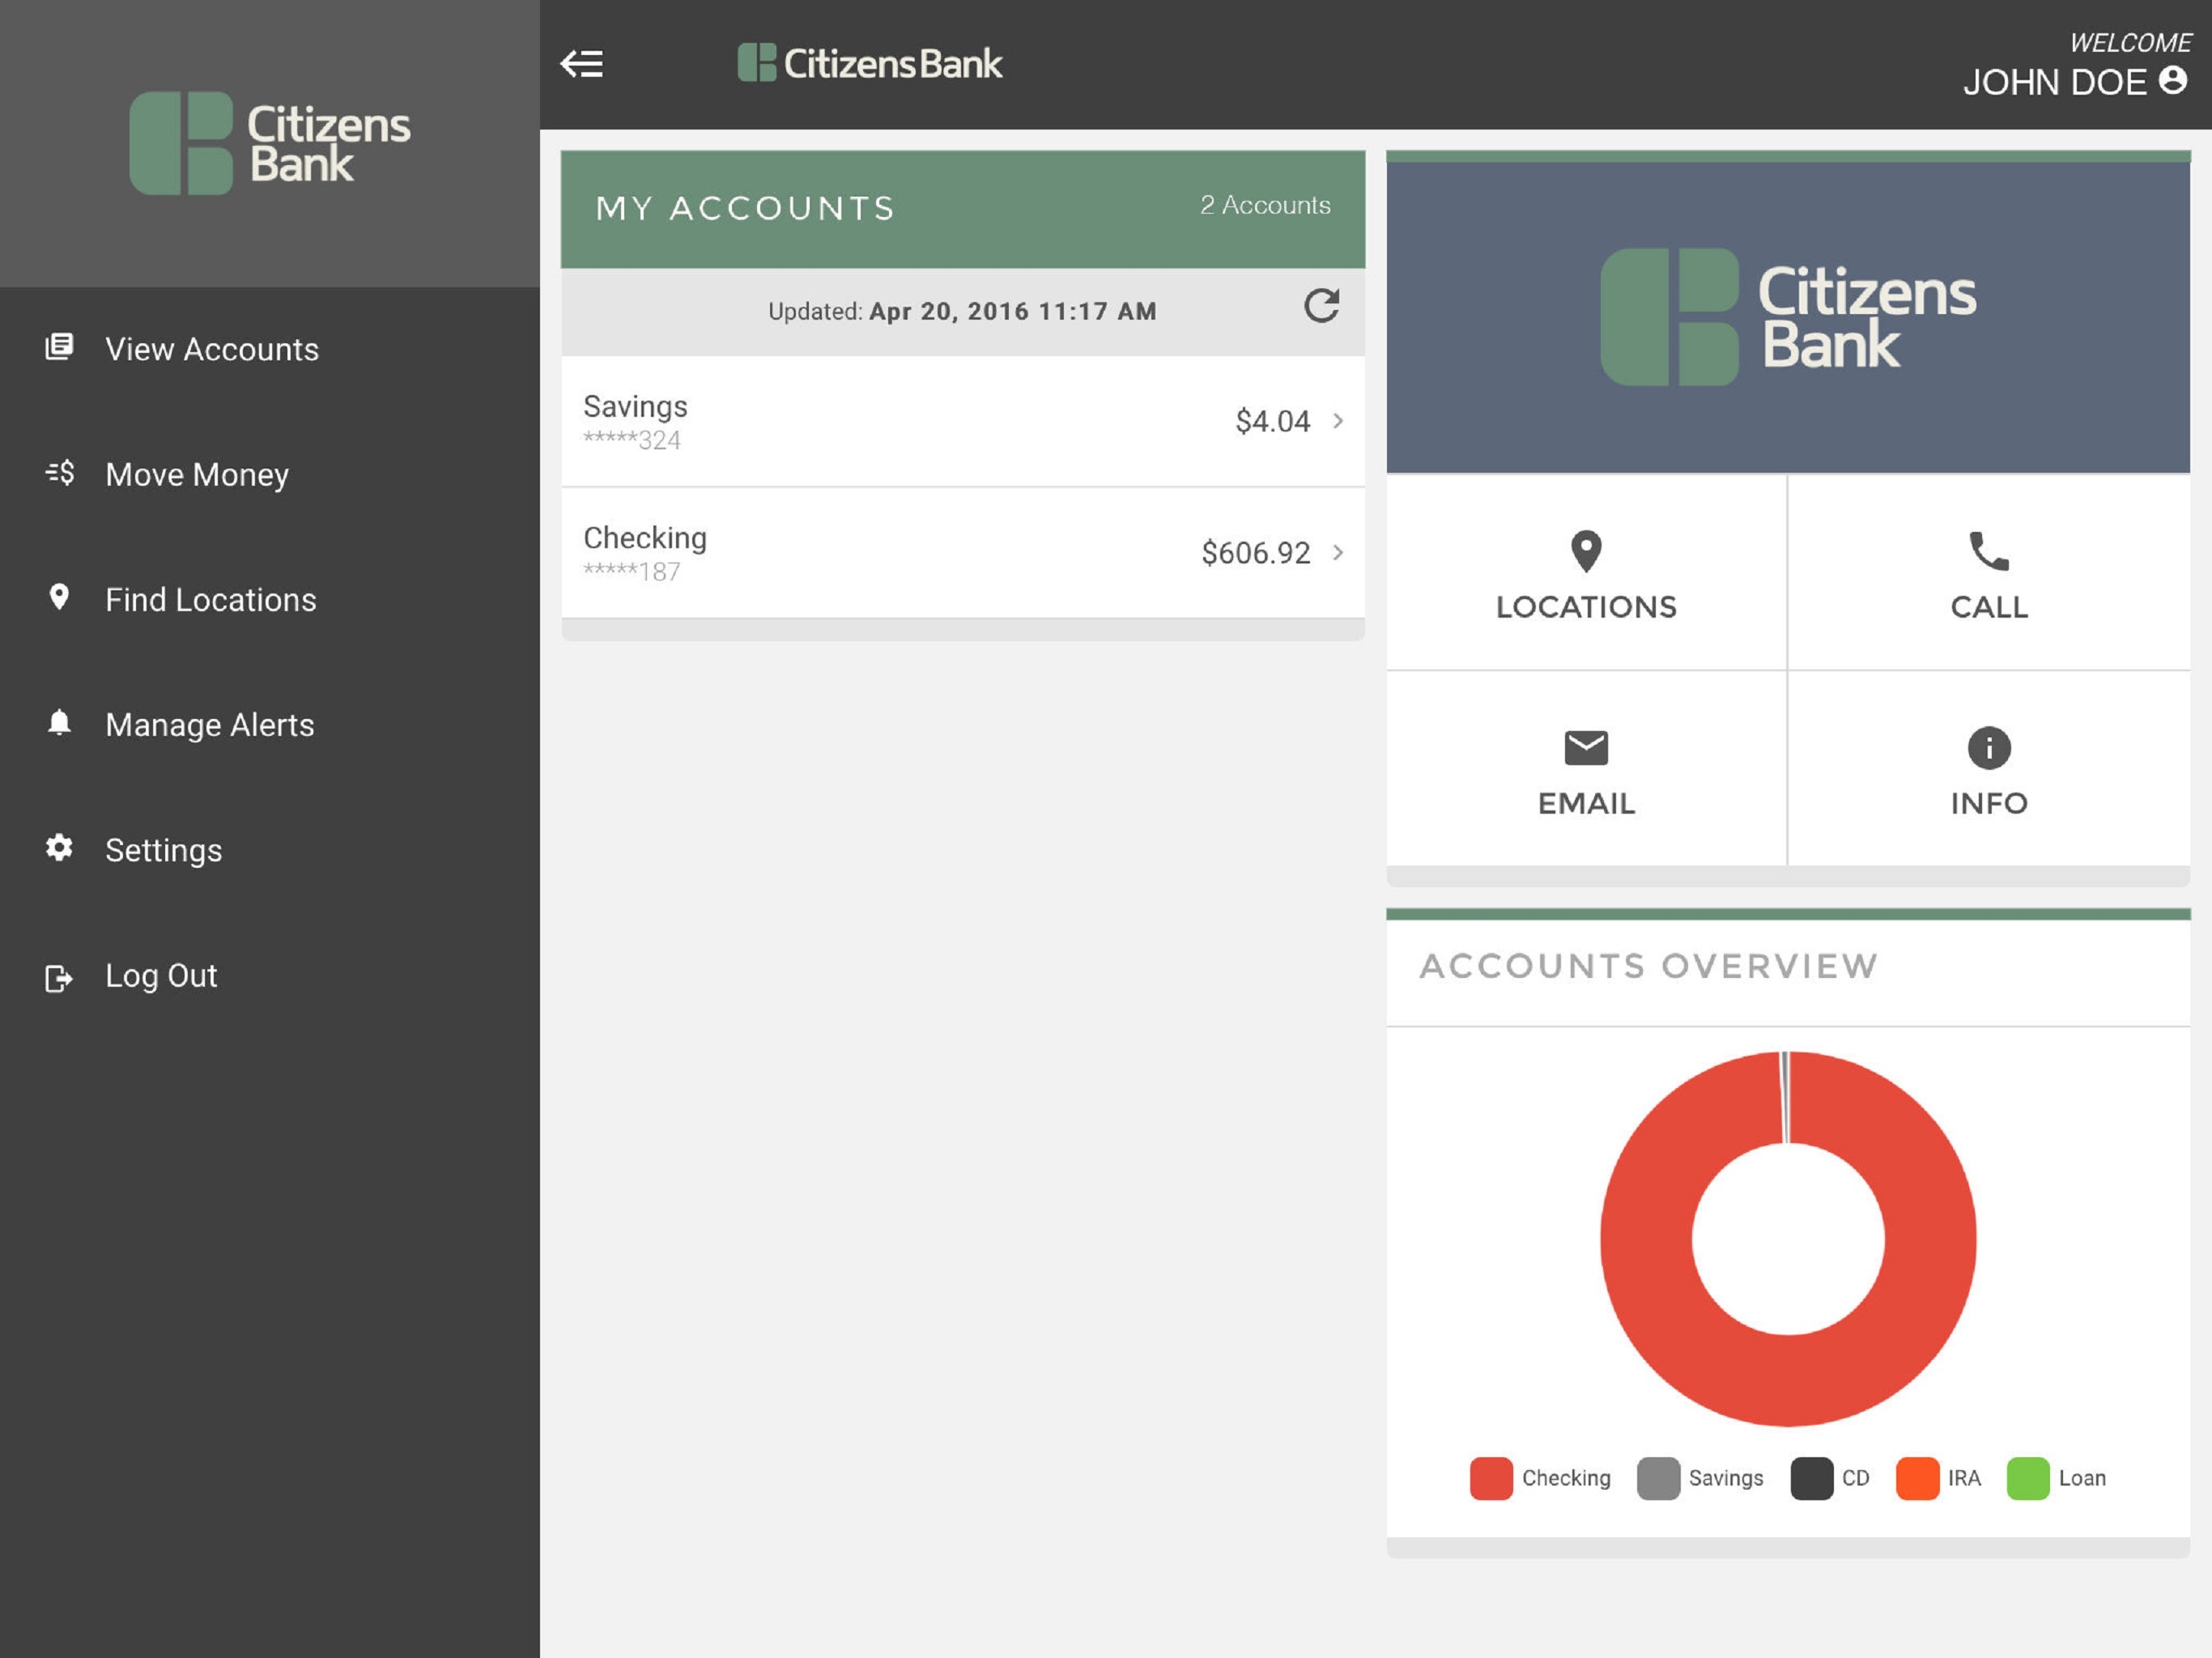Click the WELCOME text in the header
This screenshot has width=2212, height=1658.
coord(2130,43)
